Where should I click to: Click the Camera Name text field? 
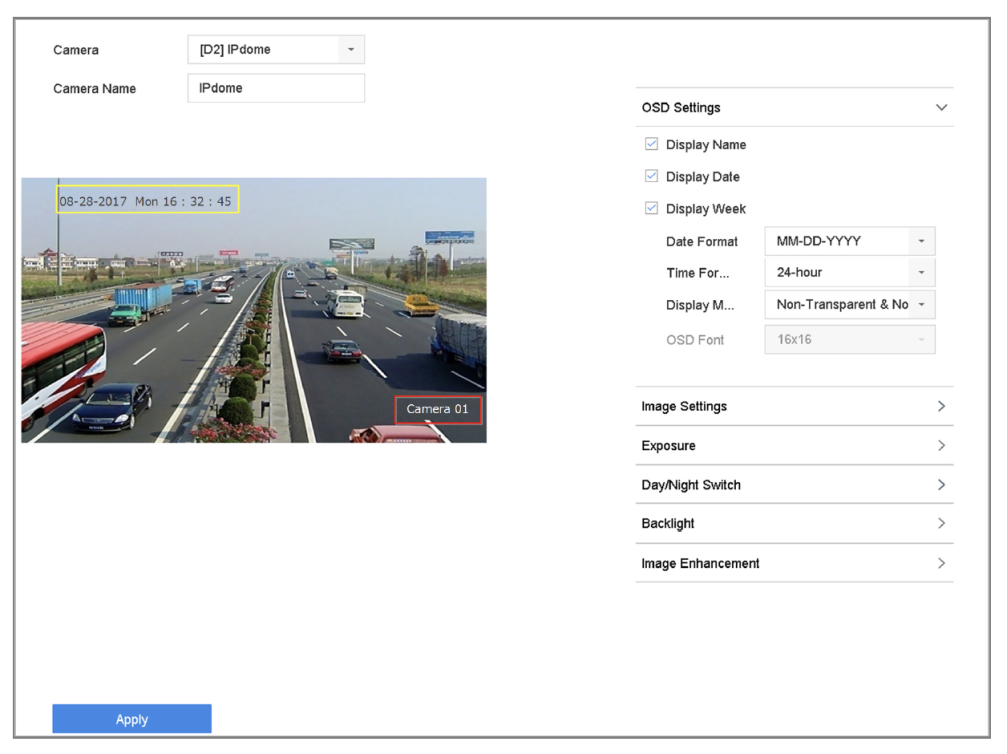coord(276,88)
